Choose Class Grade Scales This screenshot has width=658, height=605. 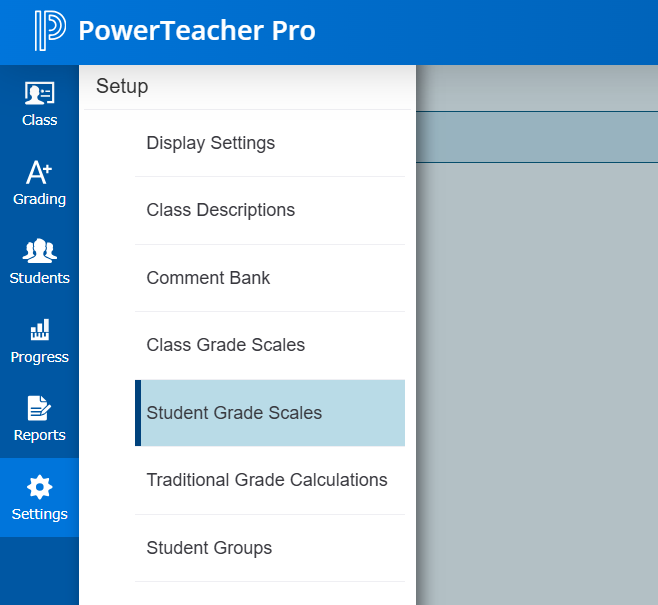pos(225,345)
